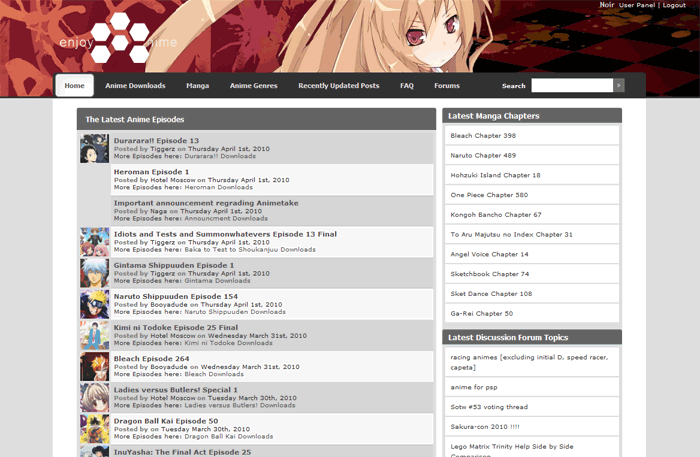Viewport: 700px width, 457px height.
Task: Open the FAQ page
Action: (407, 86)
